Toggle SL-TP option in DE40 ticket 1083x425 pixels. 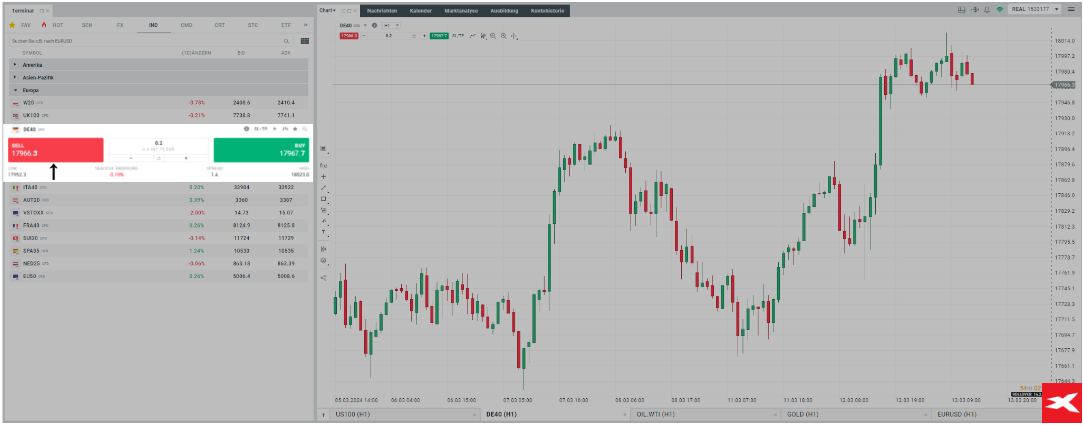pos(260,129)
